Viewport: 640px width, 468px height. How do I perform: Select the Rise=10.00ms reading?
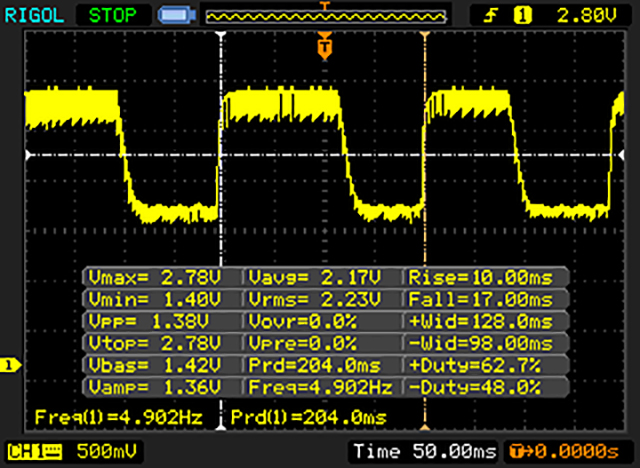tap(480, 278)
